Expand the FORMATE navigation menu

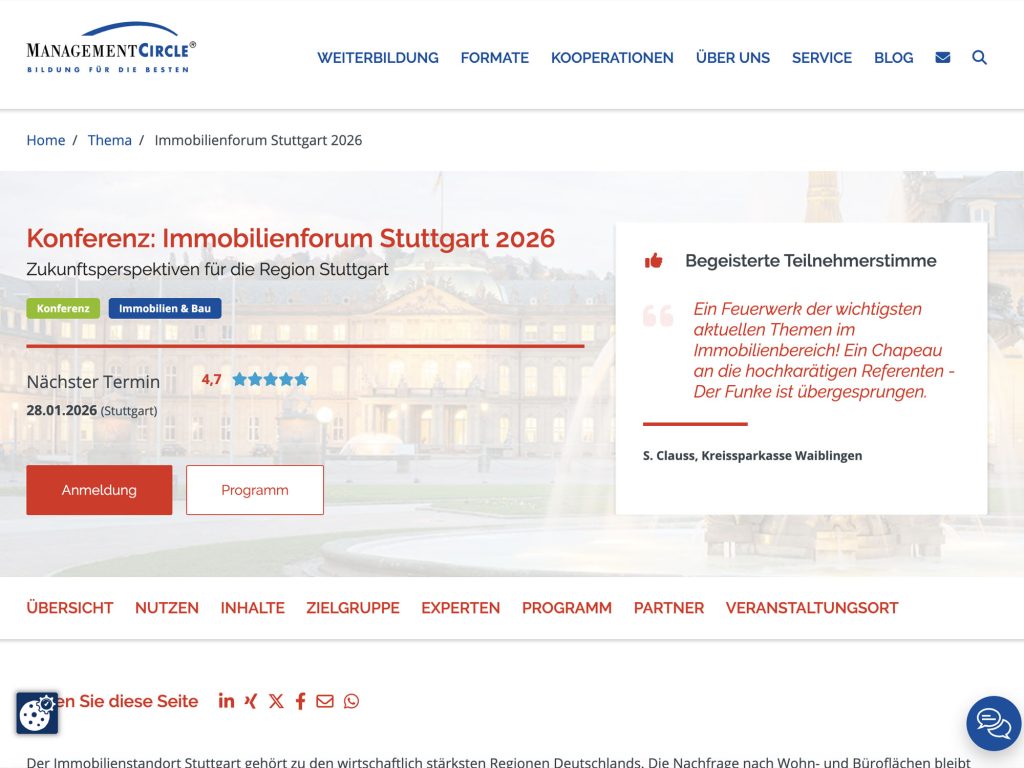494,57
